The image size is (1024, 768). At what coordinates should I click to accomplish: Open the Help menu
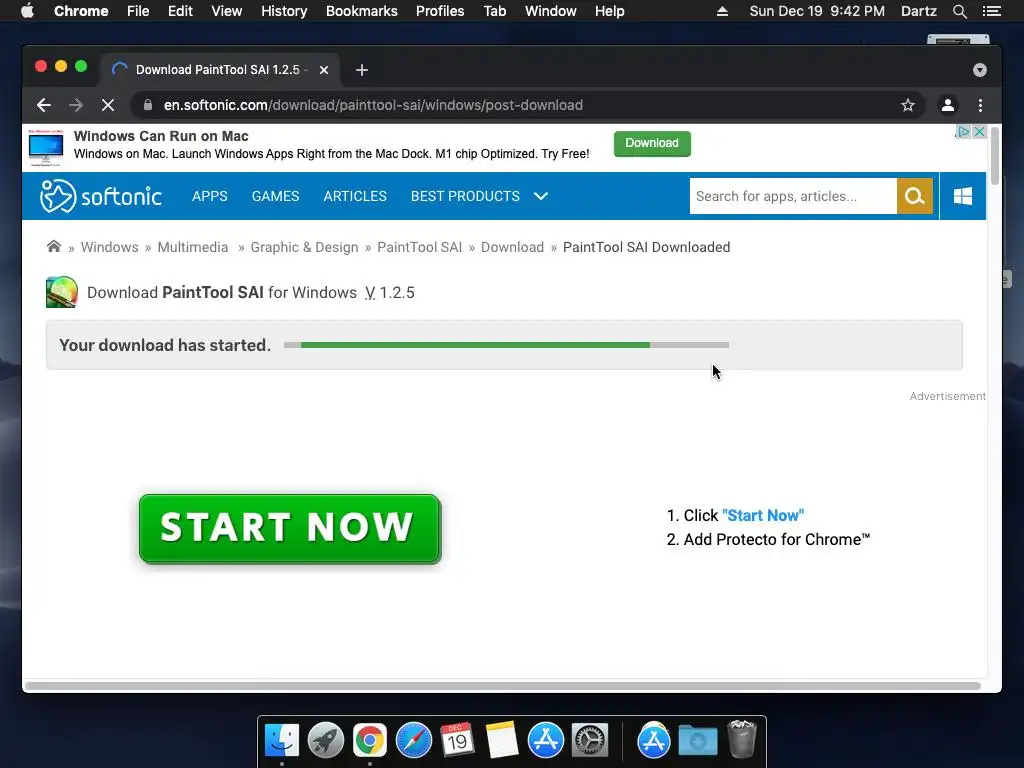(x=609, y=11)
